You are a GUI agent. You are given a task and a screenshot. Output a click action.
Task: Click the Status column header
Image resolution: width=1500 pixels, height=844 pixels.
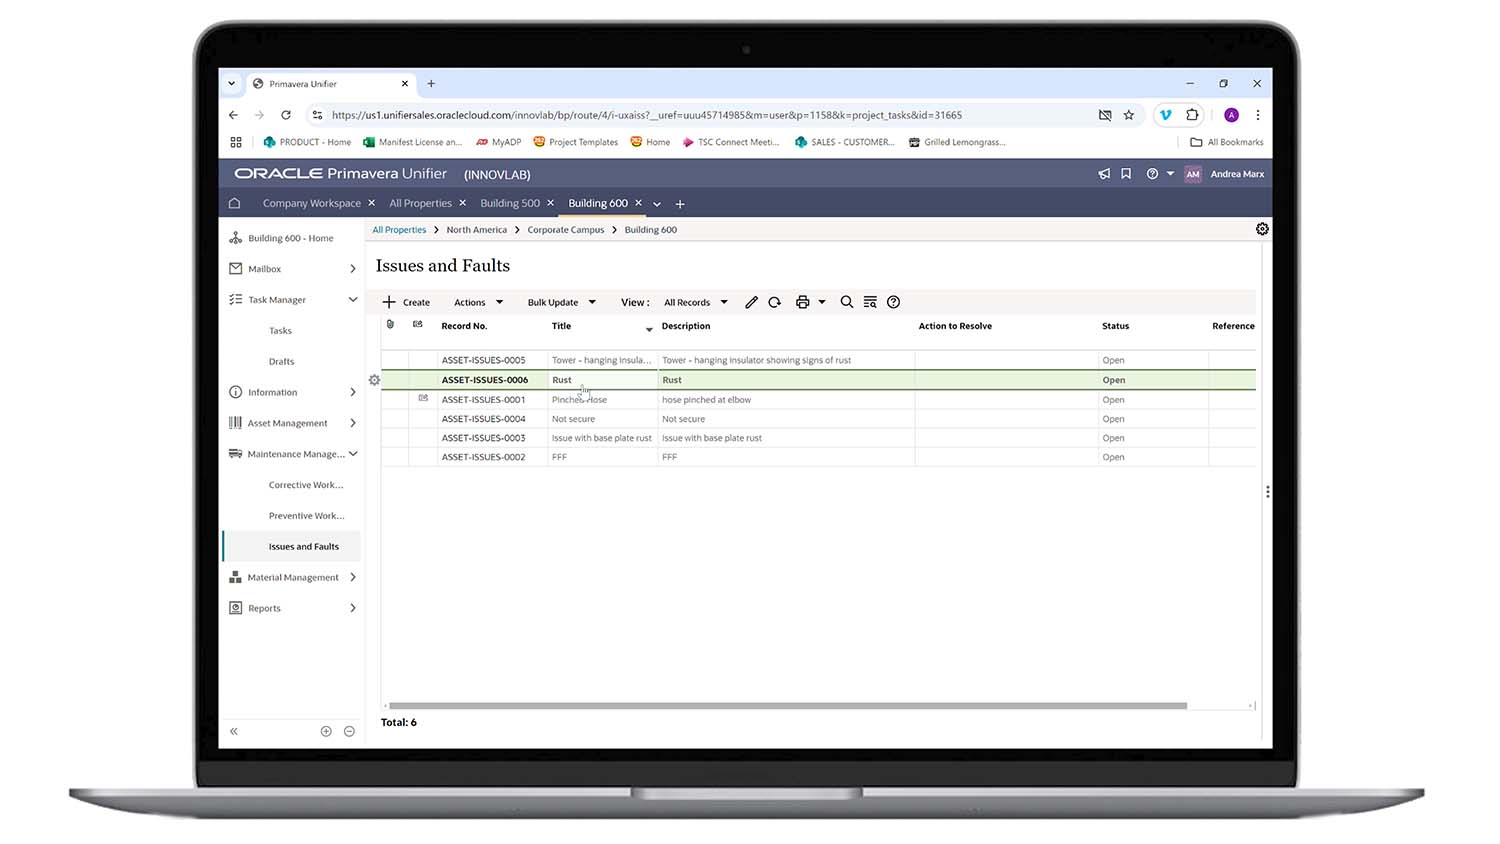1115,326
